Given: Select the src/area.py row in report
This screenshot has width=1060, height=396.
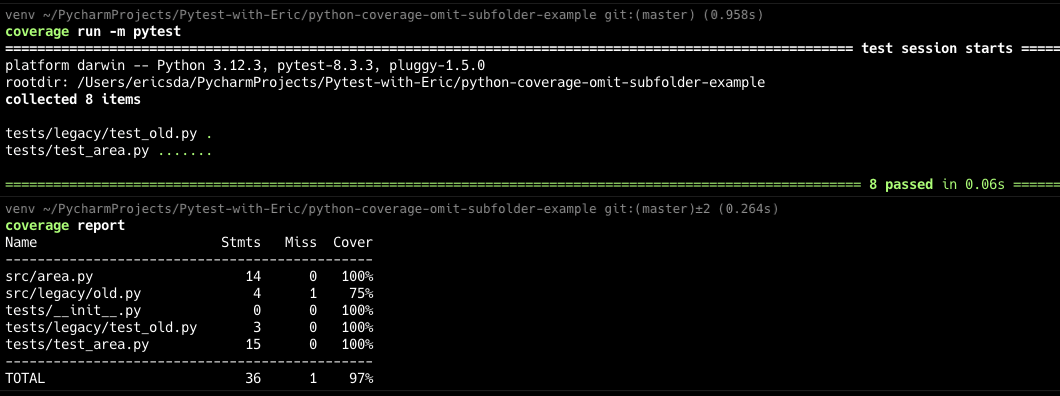Looking at the screenshot, I should pyautogui.click(x=189, y=276).
